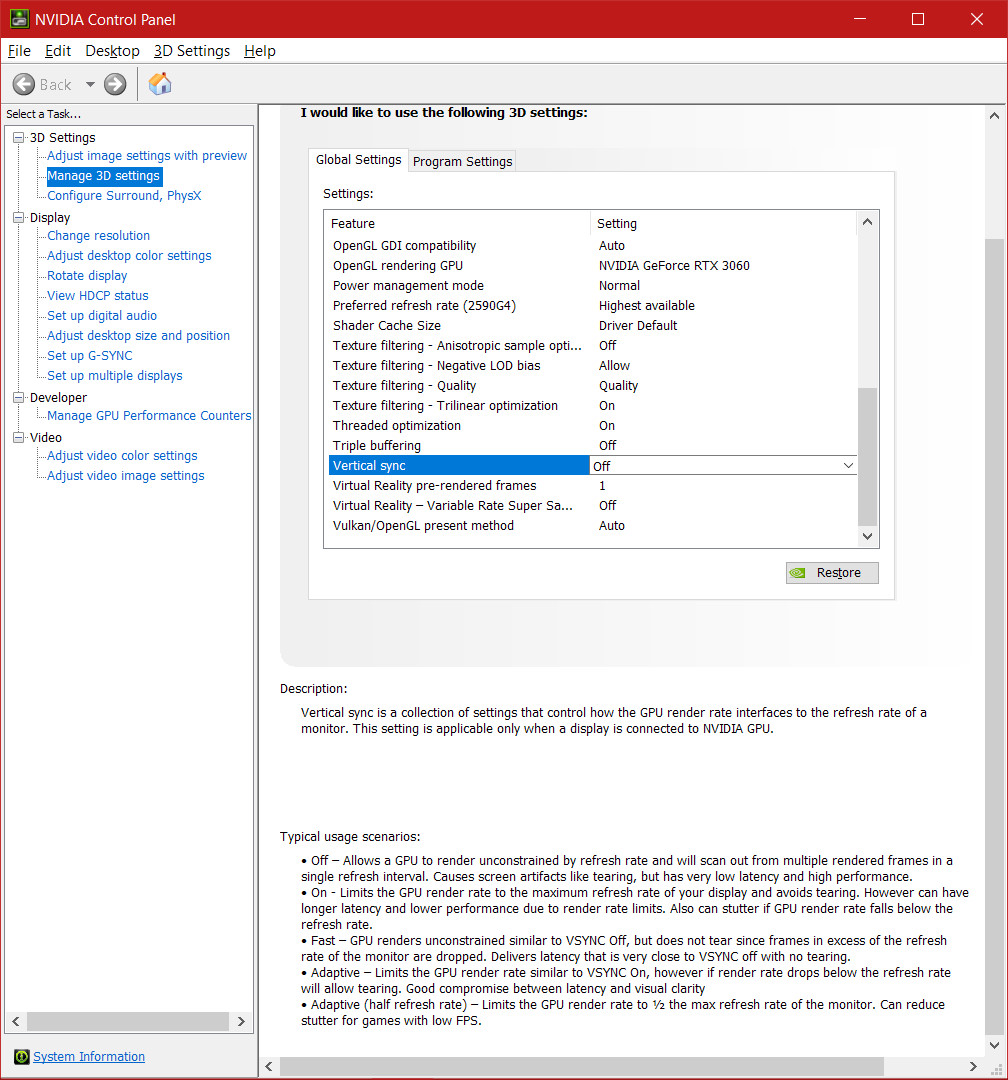Select the Global Settings tab
This screenshot has width=1008, height=1080.
tap(358, 160)
